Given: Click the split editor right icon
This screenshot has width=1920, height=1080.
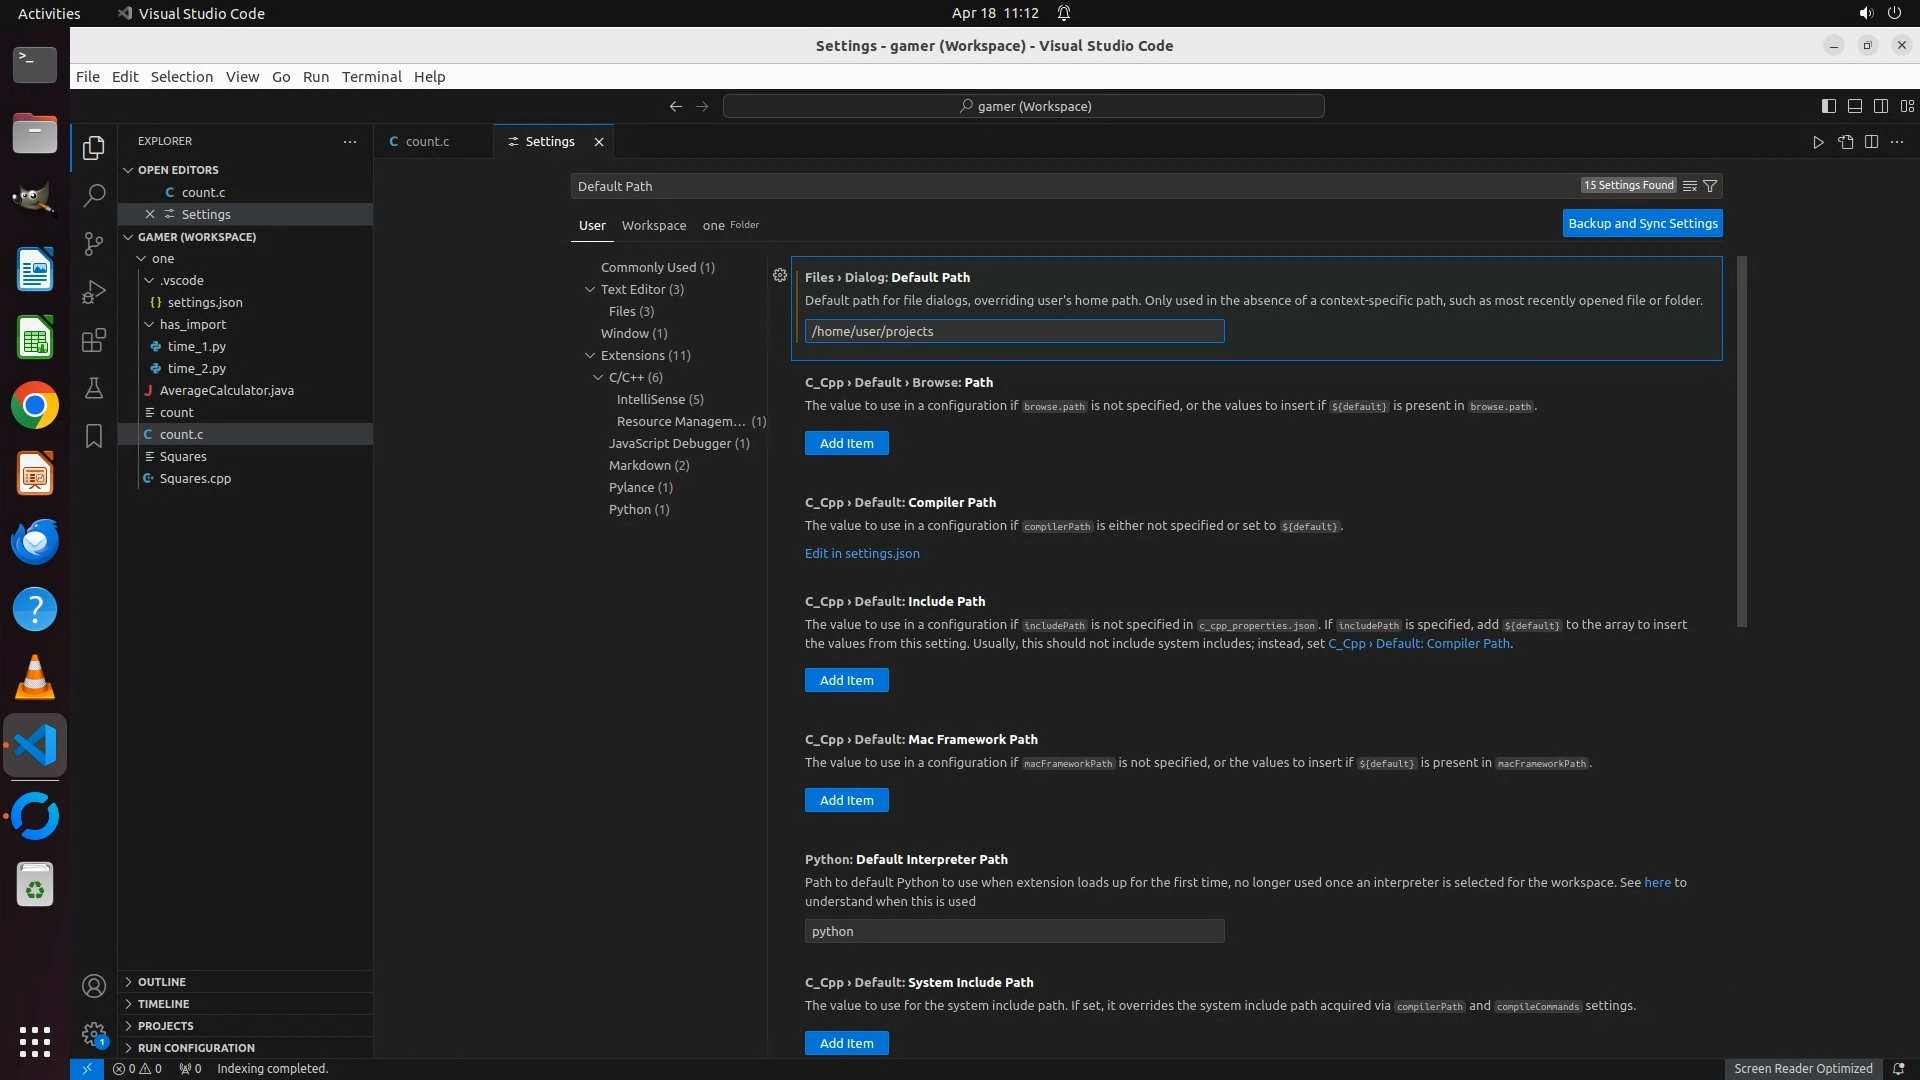Looking at the screenshot, I should pos(1871,142).
